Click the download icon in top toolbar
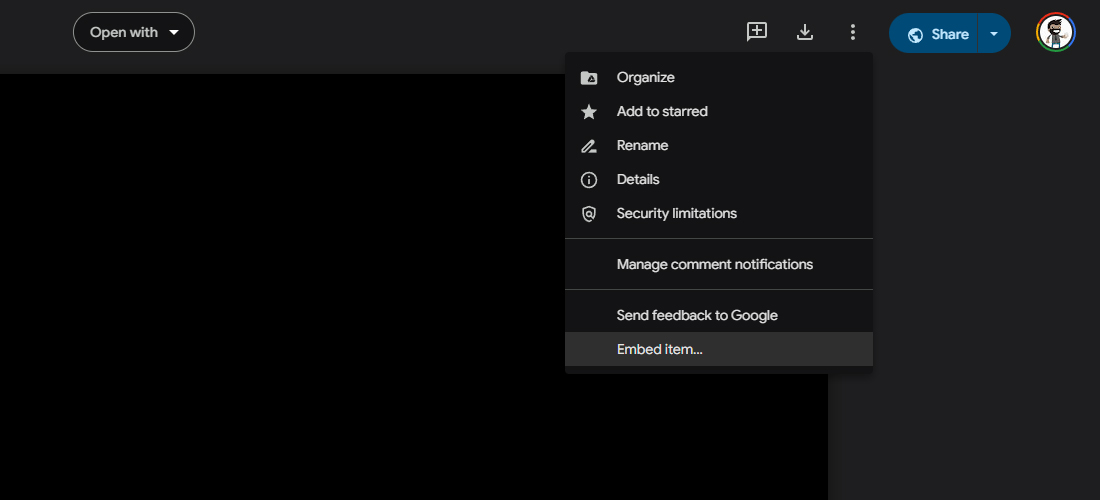1100x500 pixels. (805, 32)
